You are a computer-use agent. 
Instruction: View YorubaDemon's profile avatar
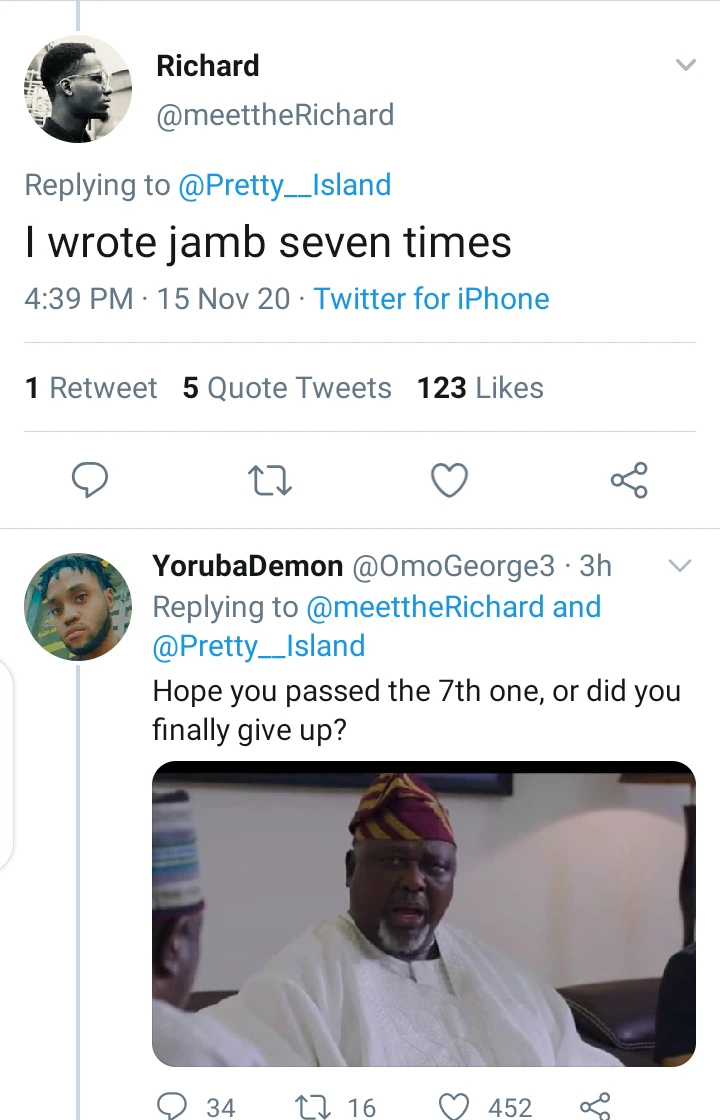pos(78,607)
